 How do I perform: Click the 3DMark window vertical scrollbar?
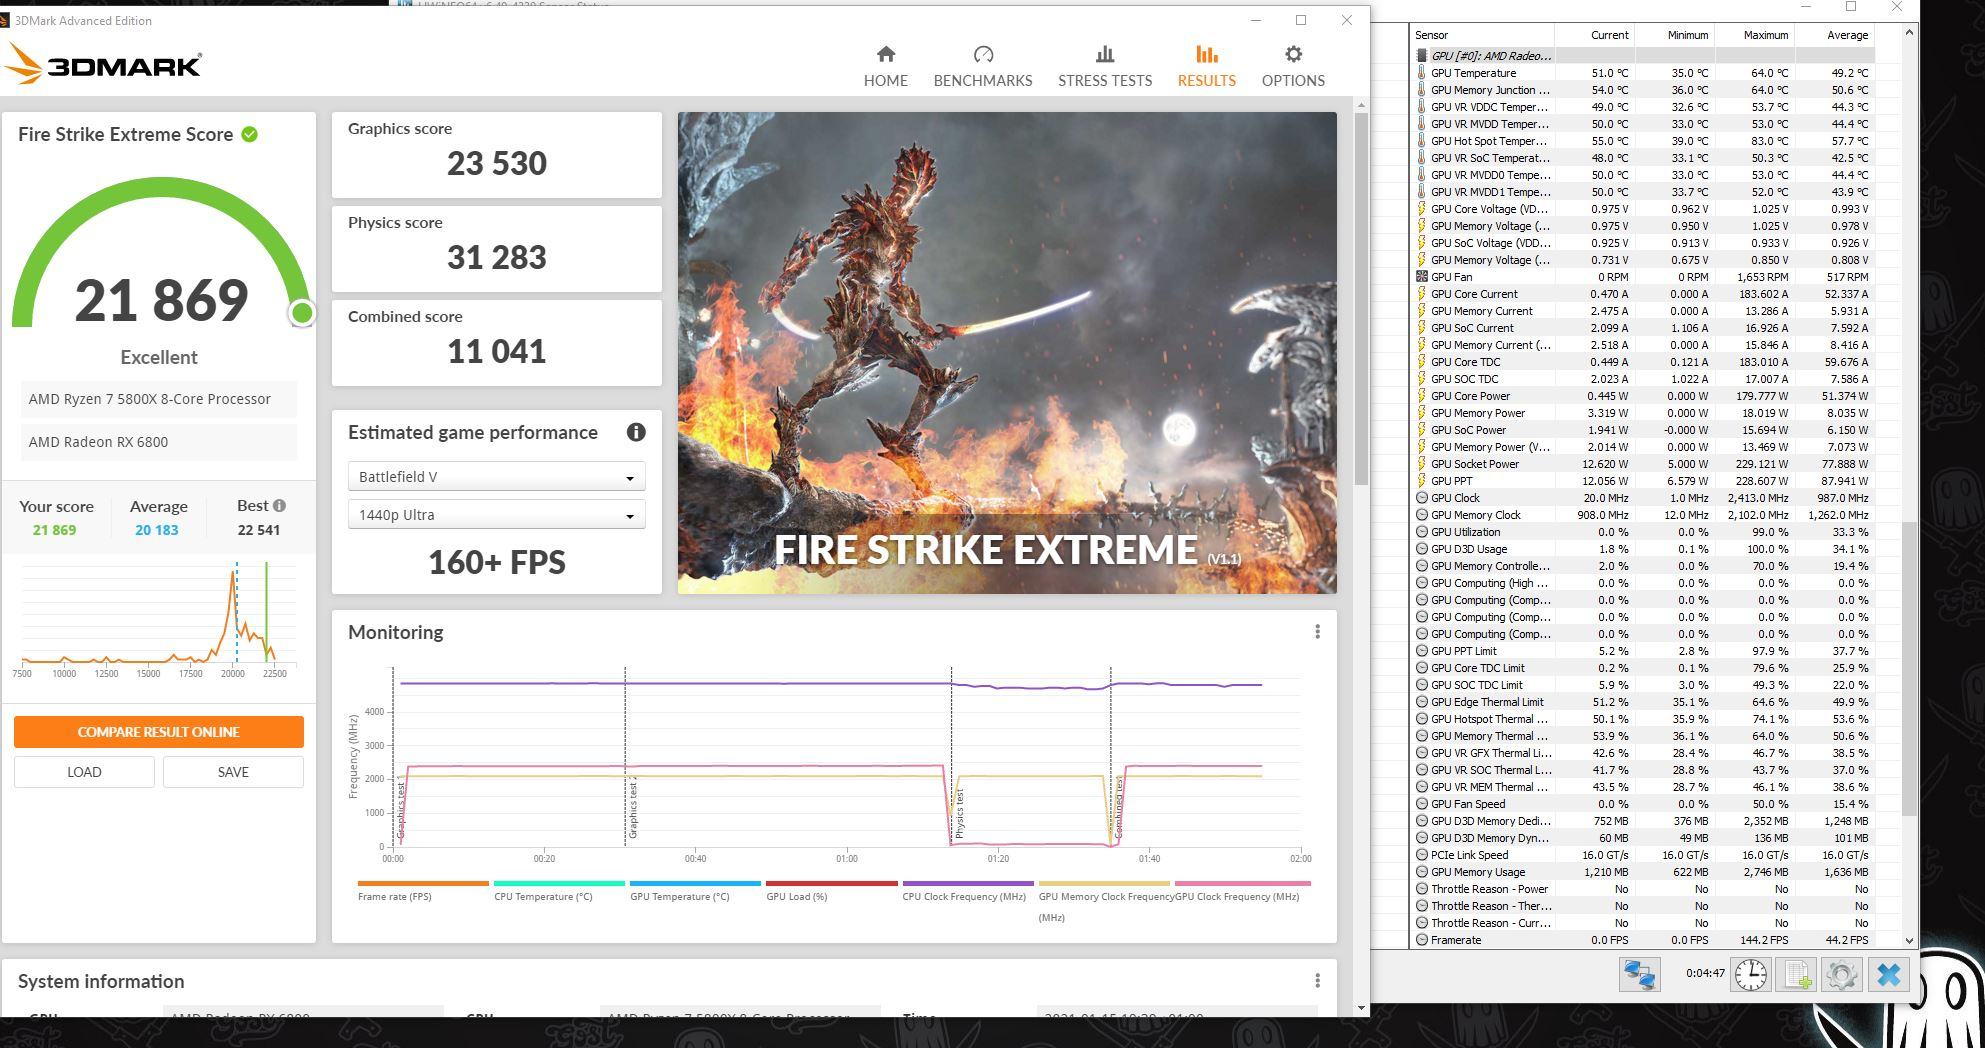pyautogui.click(x=1361, y=300)
